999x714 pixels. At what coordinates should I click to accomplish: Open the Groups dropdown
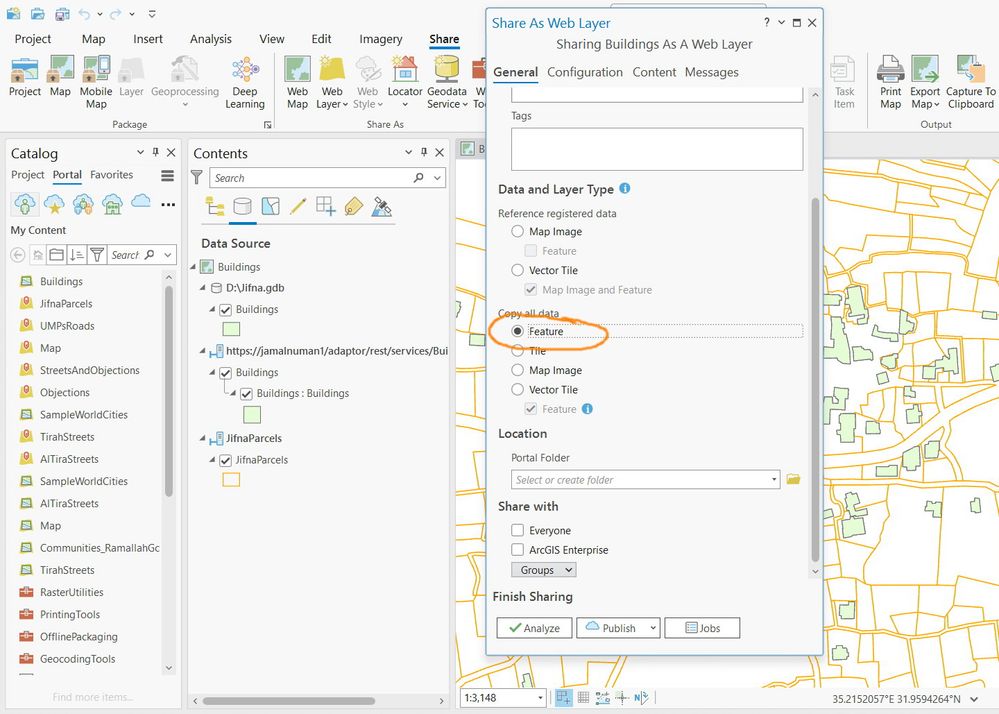tap(543, 569)
